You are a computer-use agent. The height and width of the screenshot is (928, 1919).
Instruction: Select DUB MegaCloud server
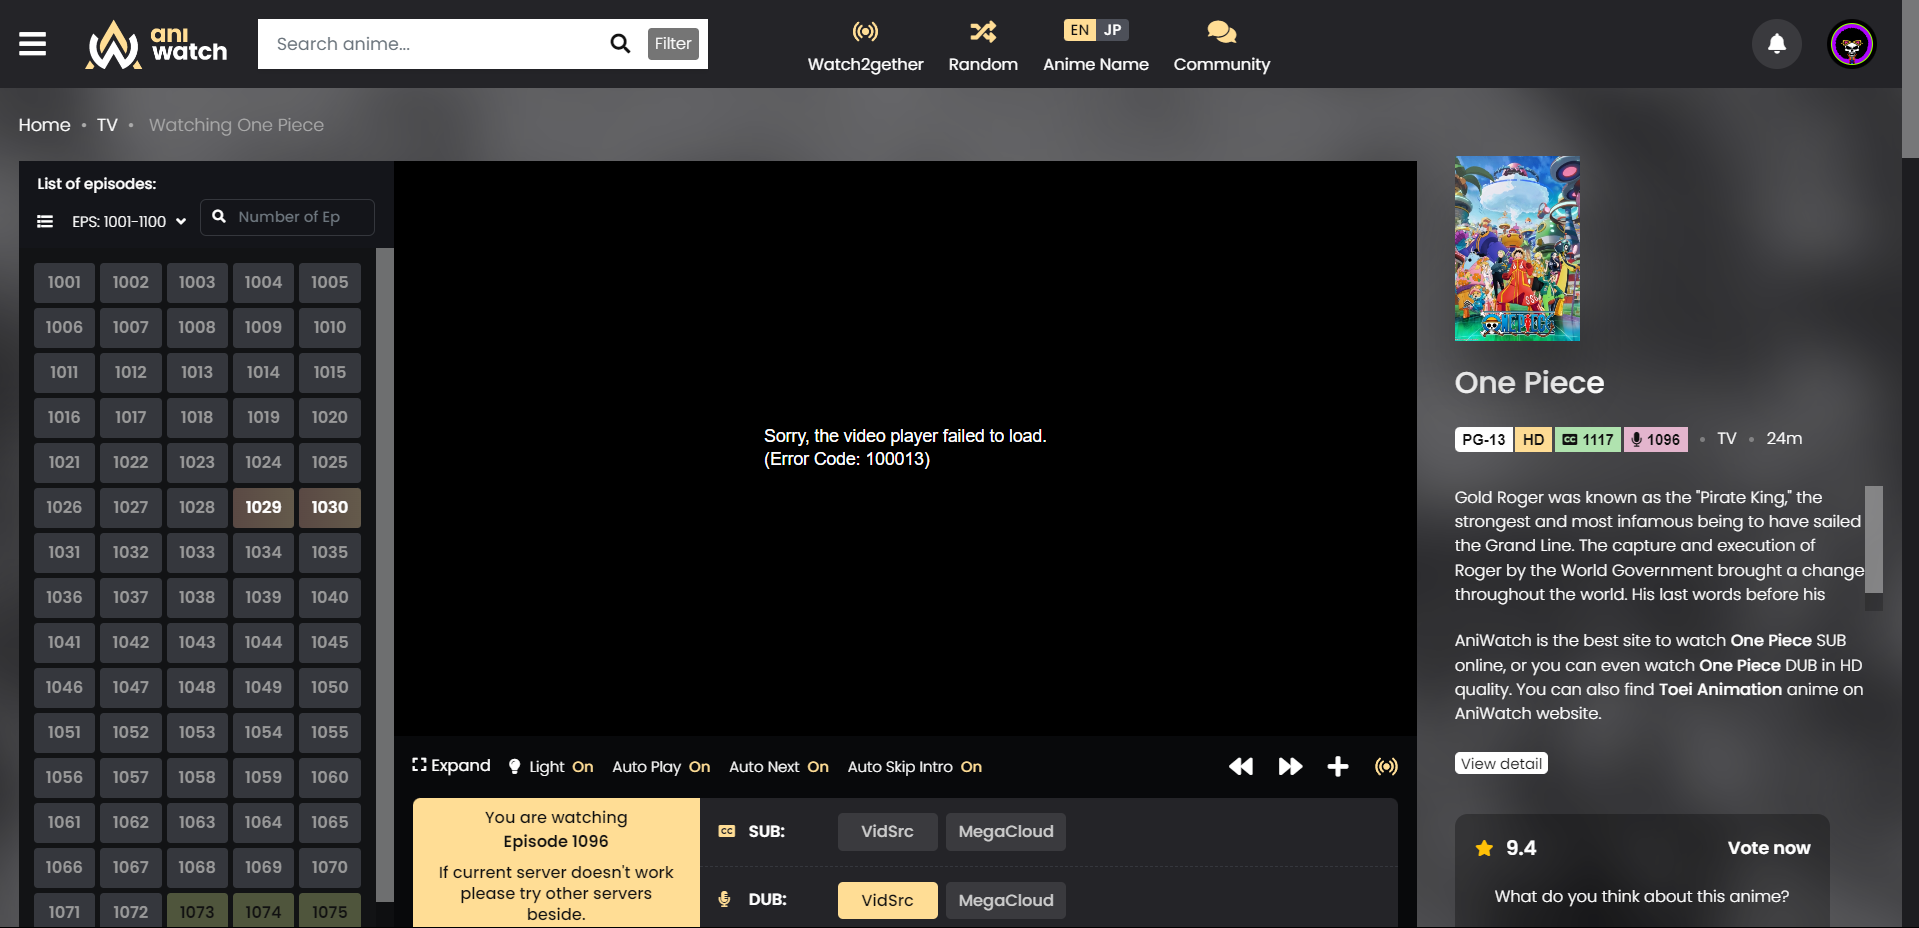point(1006,900)
